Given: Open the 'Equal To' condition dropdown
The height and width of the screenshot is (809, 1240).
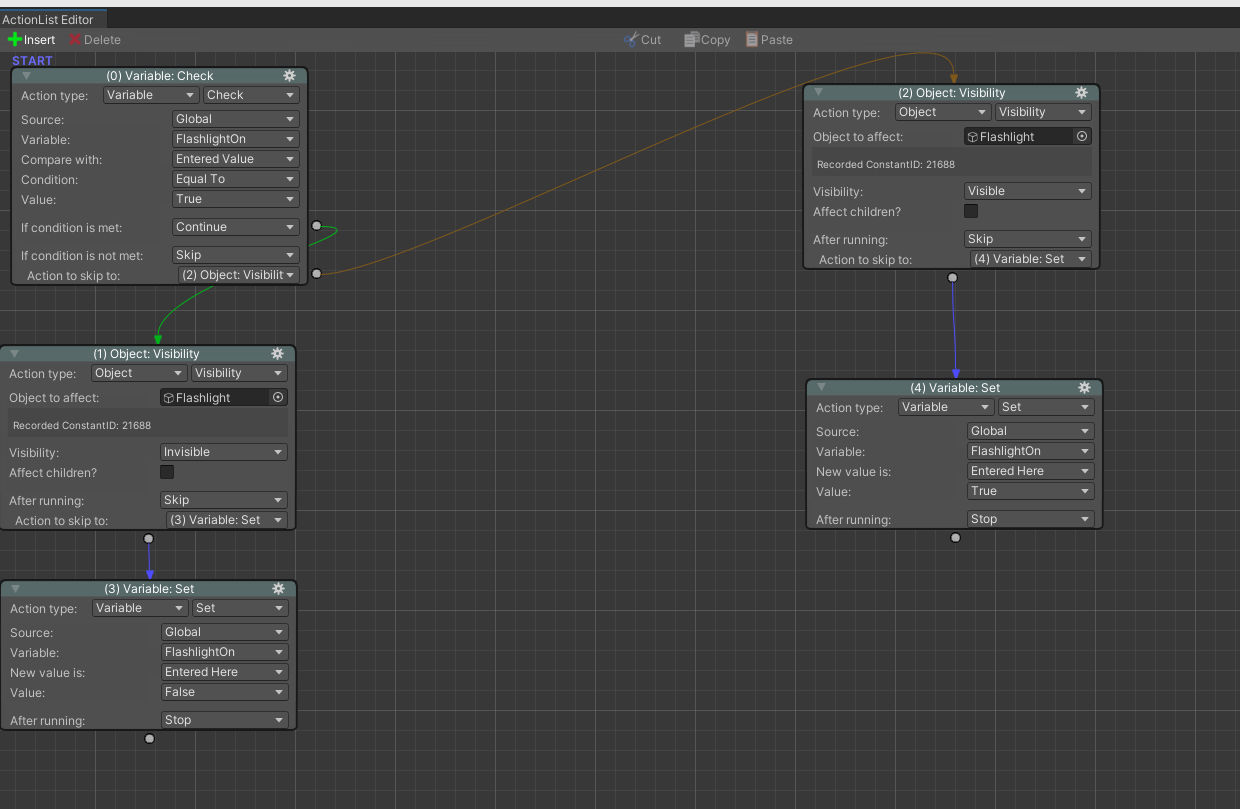Looking at the screenshot, I should [236, 179].
